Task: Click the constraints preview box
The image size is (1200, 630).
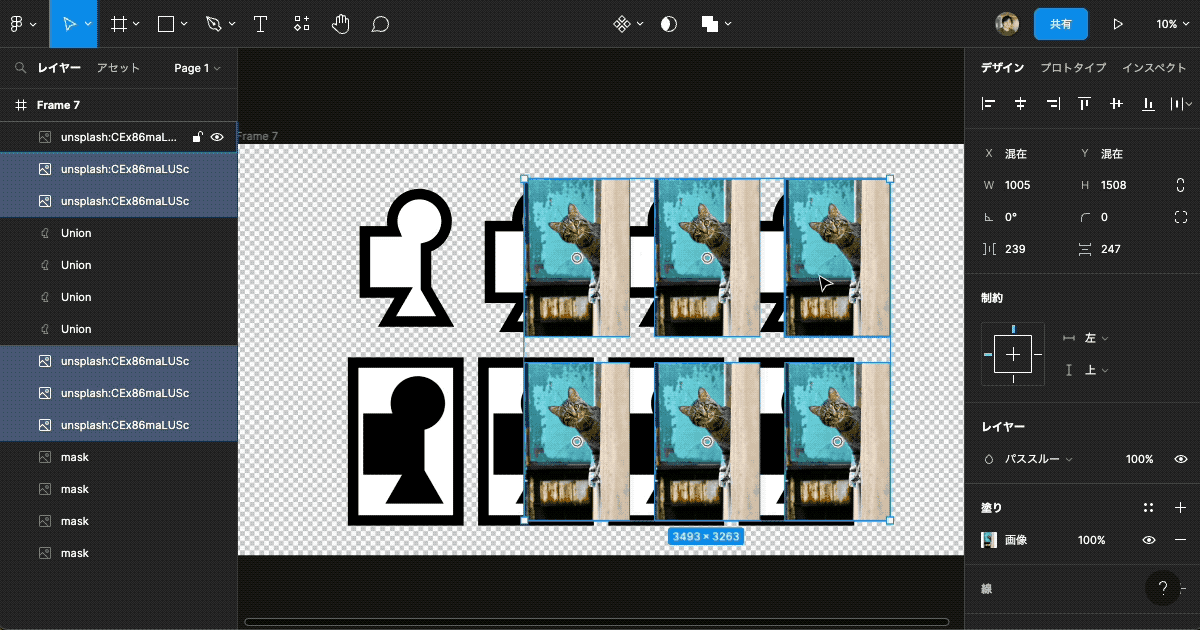Action: (1013, 354)
